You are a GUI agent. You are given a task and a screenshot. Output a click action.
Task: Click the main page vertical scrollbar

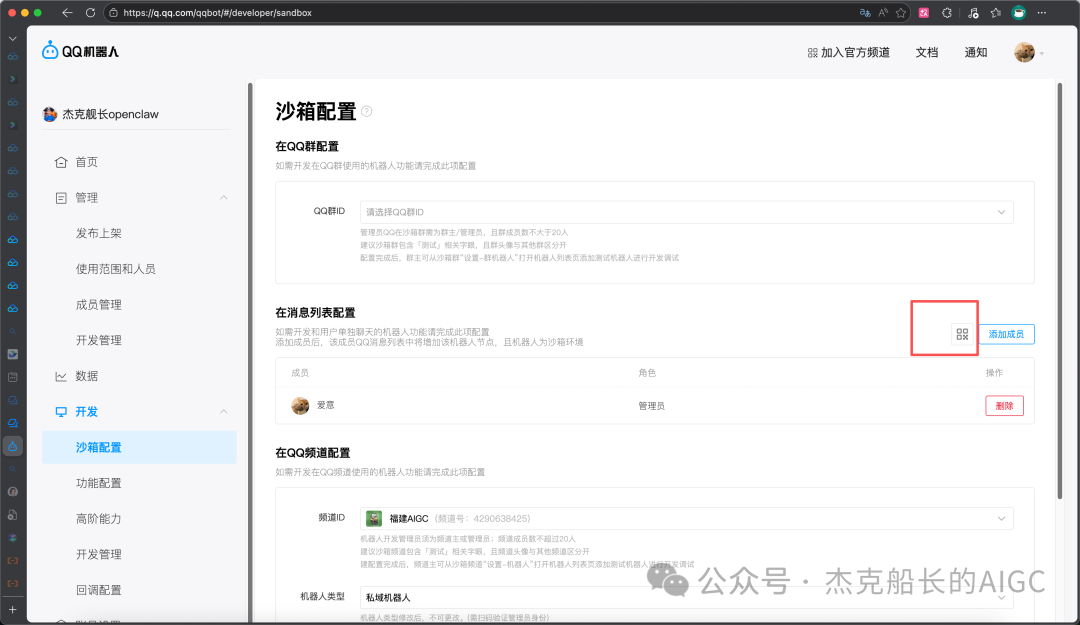1060,291
